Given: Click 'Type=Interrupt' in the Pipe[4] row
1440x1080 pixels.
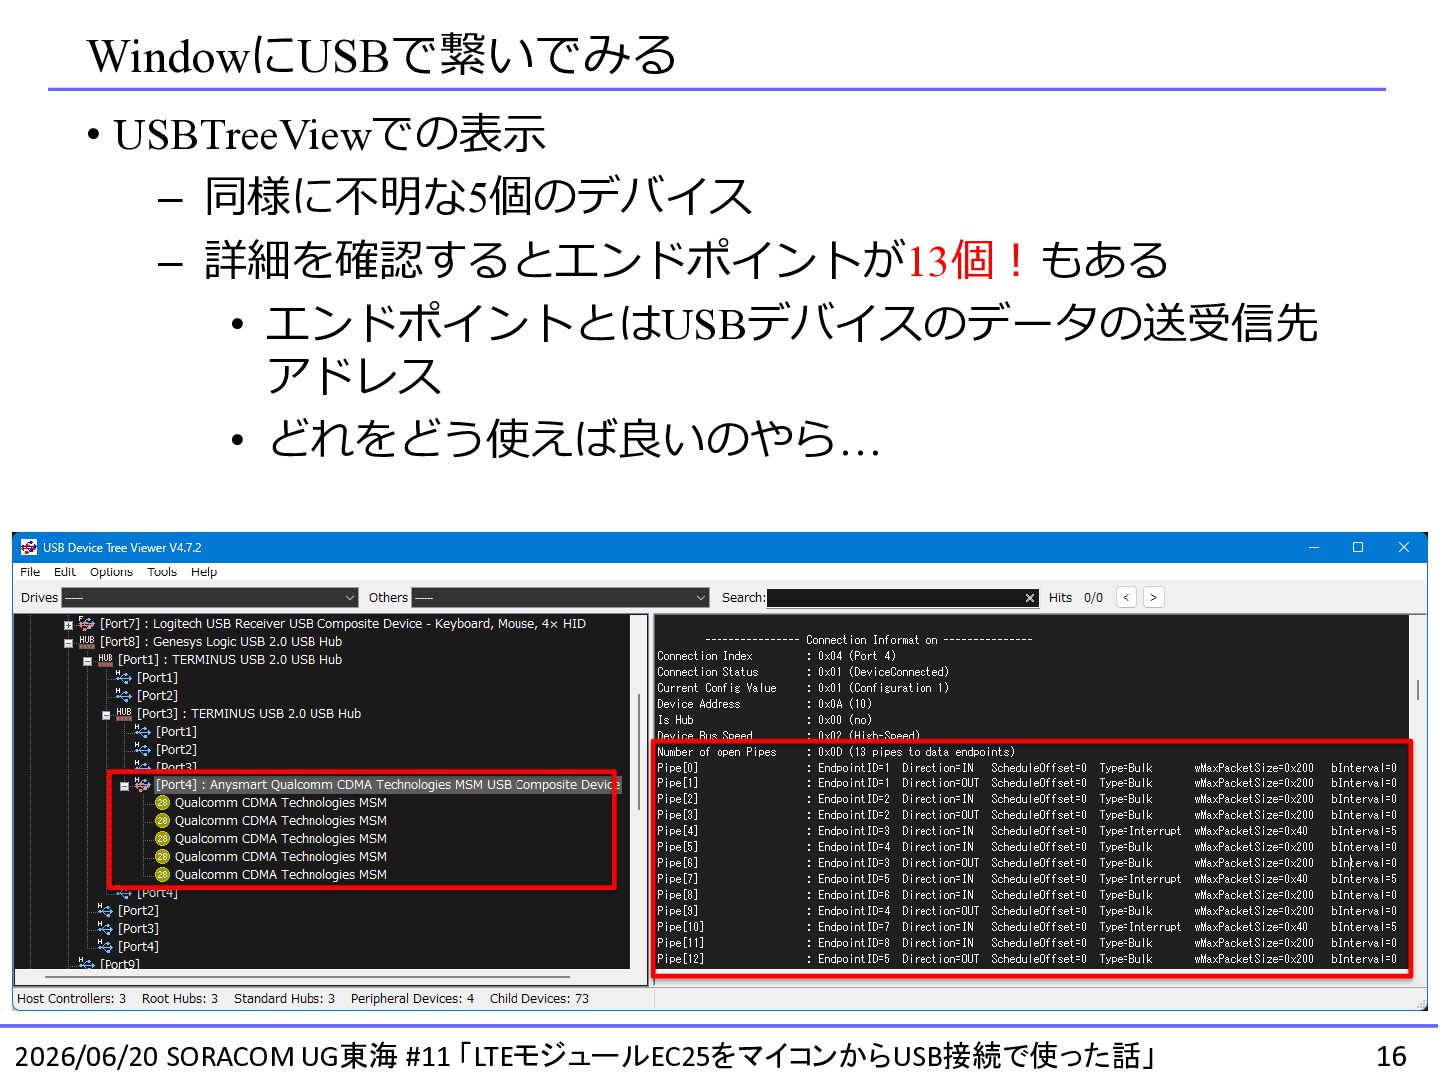Looking at the screenshot, I should (x=1140, y=832).
